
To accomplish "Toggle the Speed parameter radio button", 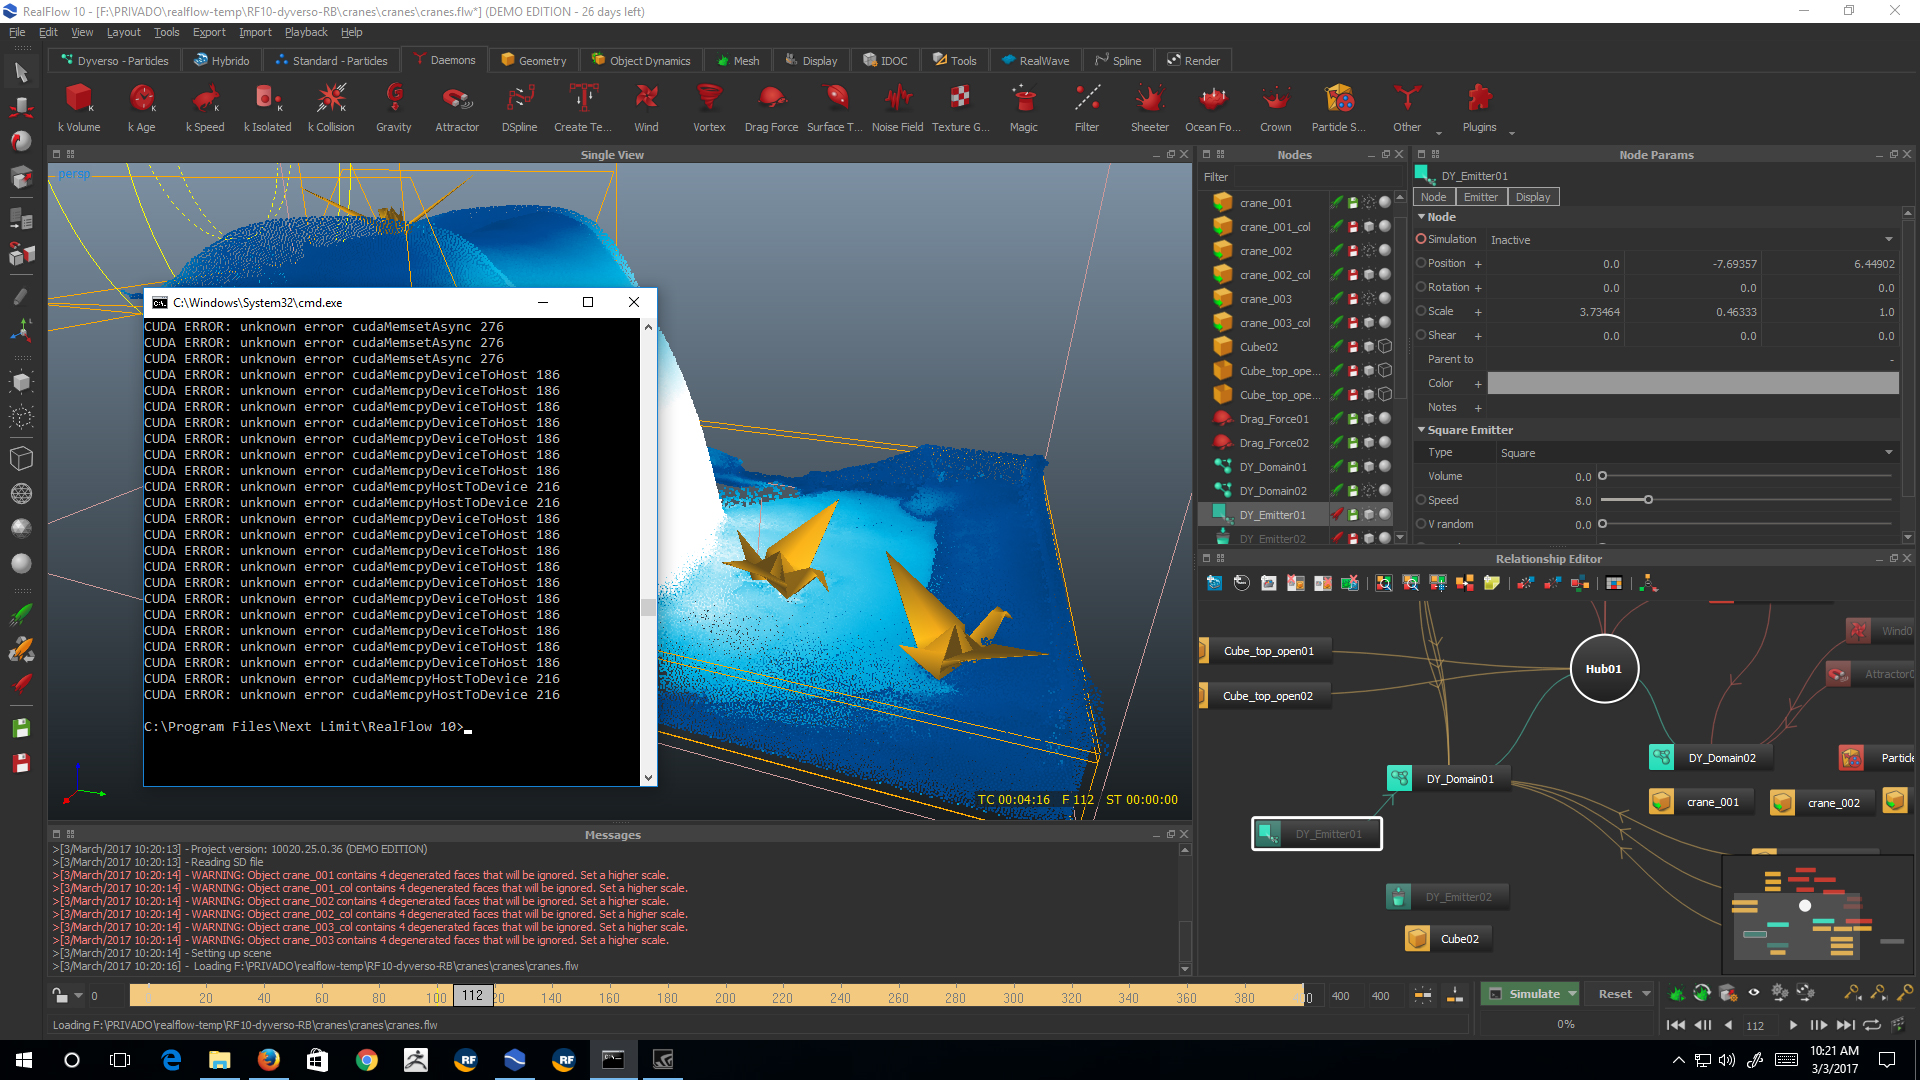I will tap(1421, 500).
